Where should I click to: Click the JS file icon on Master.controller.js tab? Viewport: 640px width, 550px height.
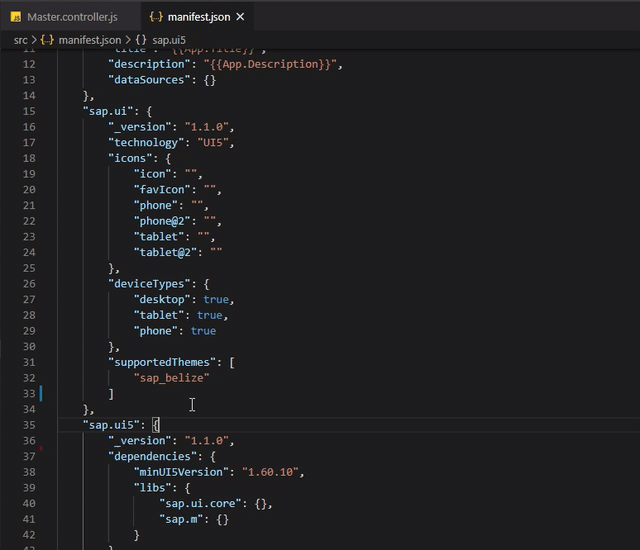pyautogui.click(x=16, y=17)
